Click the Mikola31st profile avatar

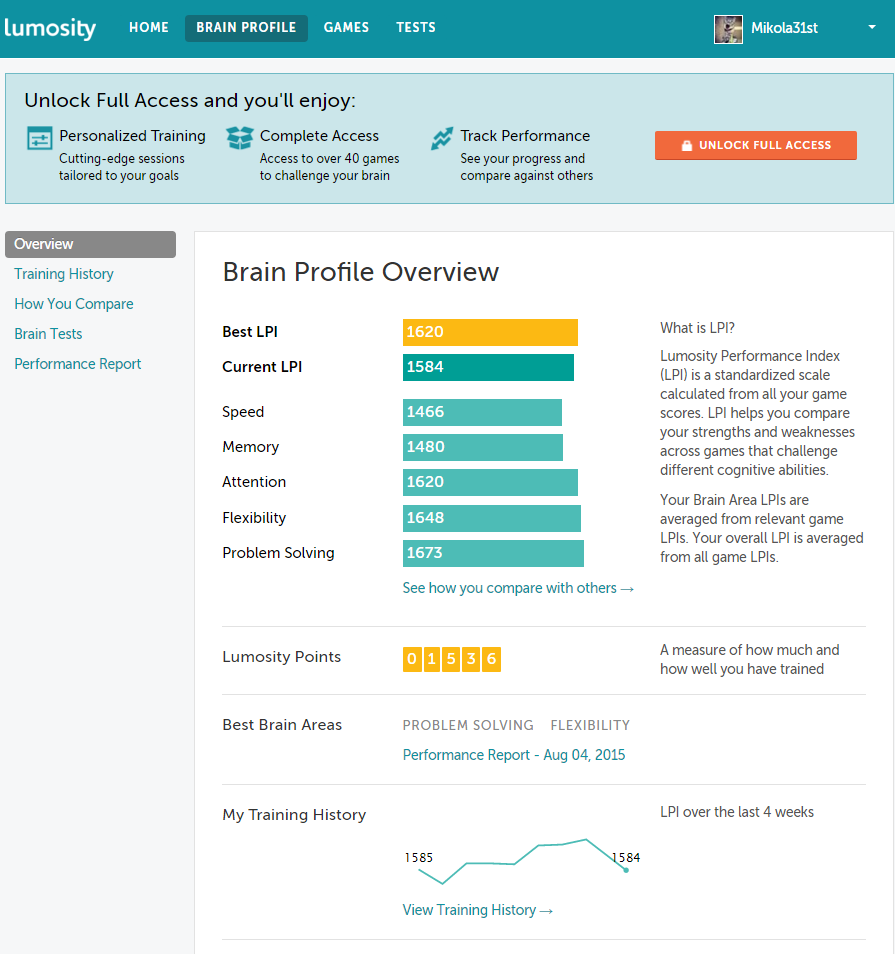point(728,29)
